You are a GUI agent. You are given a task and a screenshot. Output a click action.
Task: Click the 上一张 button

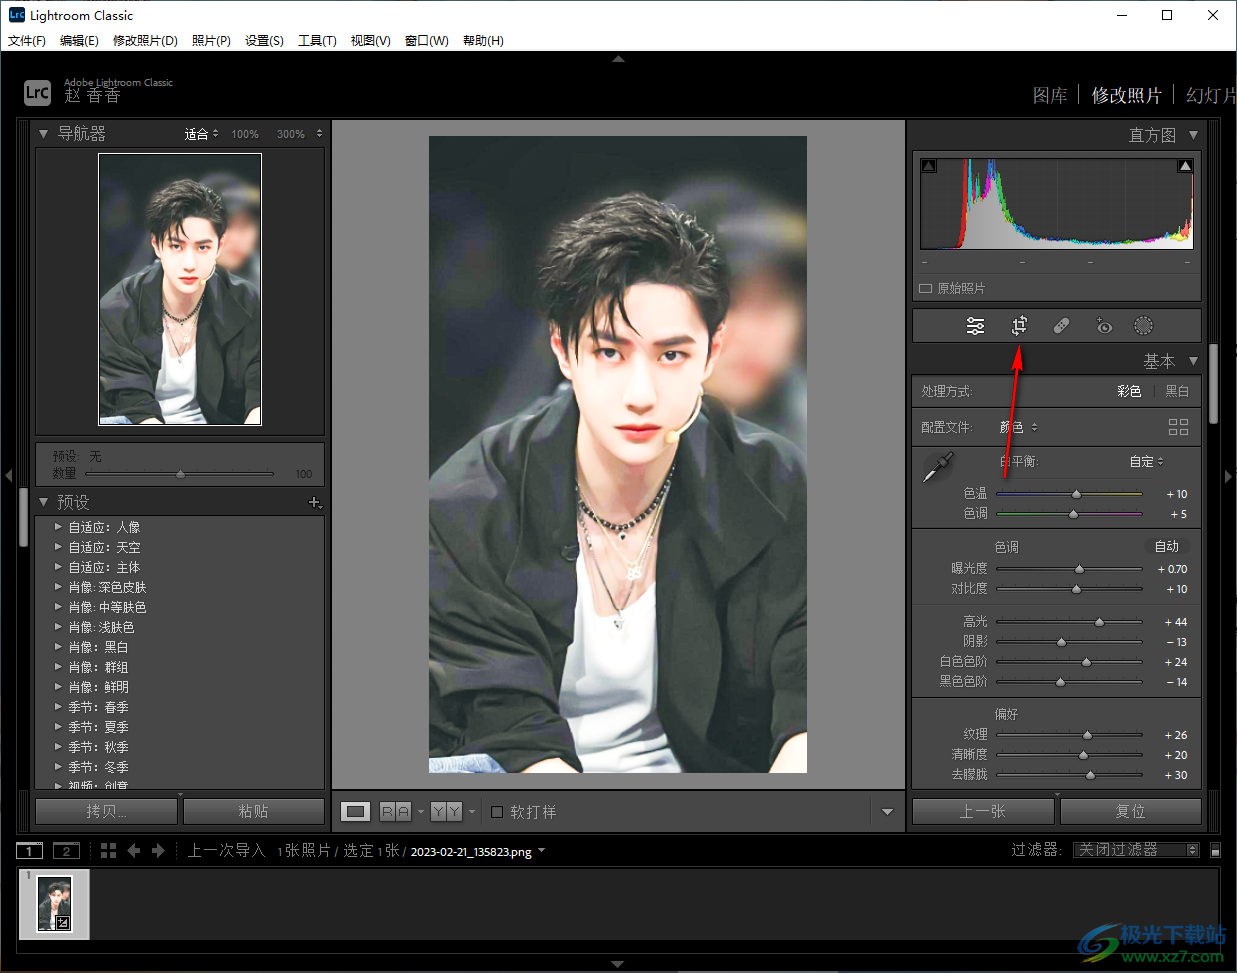point(983,811)
